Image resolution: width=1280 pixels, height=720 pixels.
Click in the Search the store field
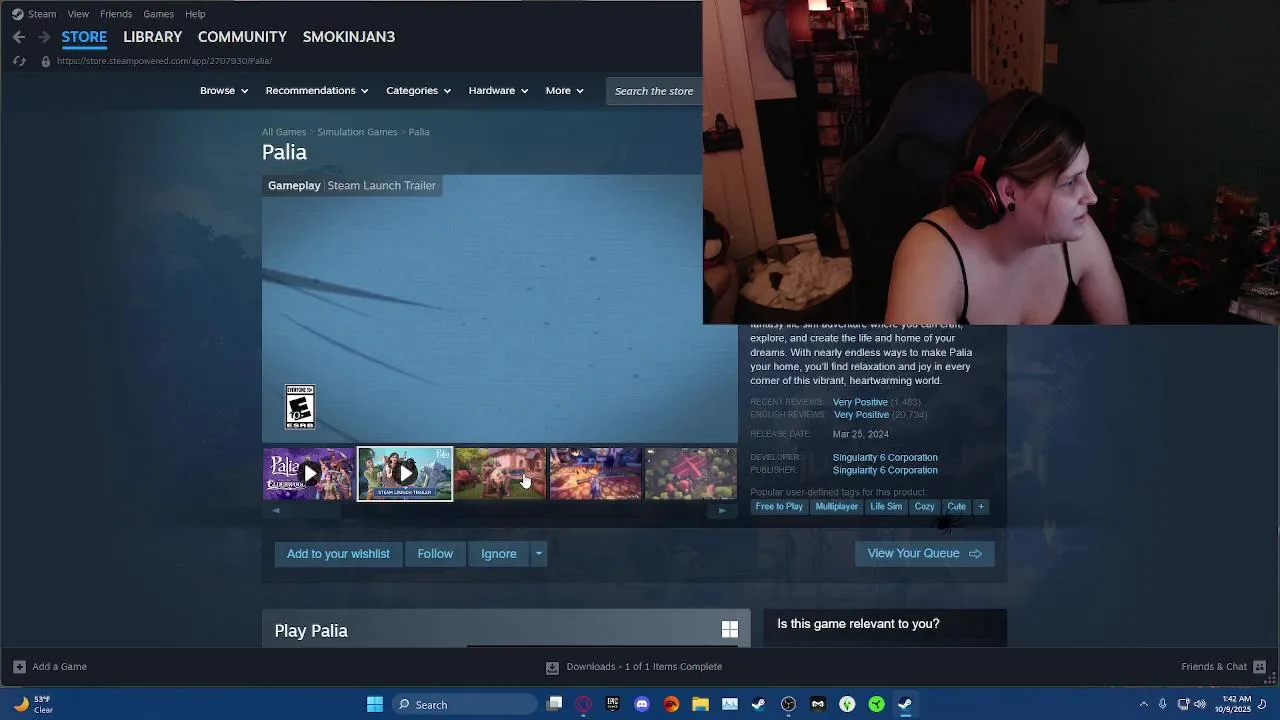tap(654, 91)
